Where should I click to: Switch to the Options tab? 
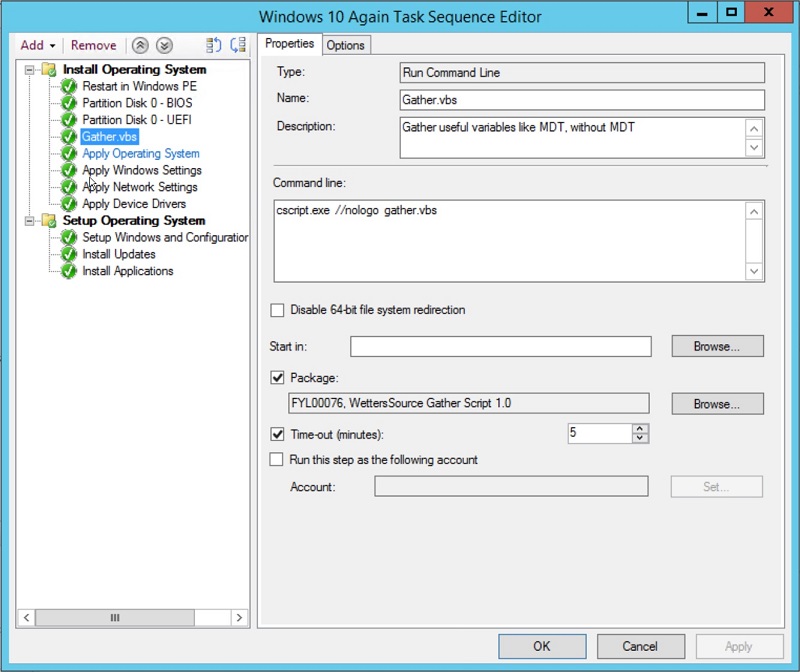coord(345,45)
